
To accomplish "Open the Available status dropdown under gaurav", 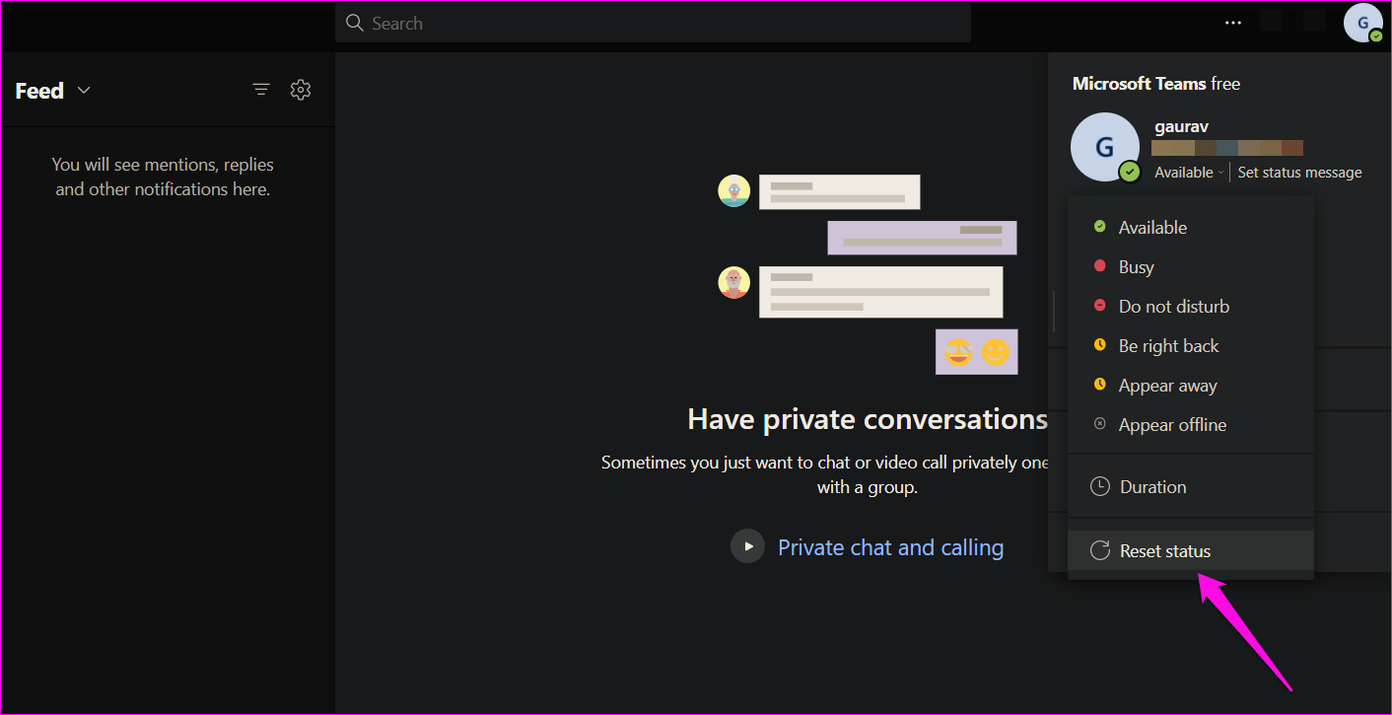I will [1189, 172].
